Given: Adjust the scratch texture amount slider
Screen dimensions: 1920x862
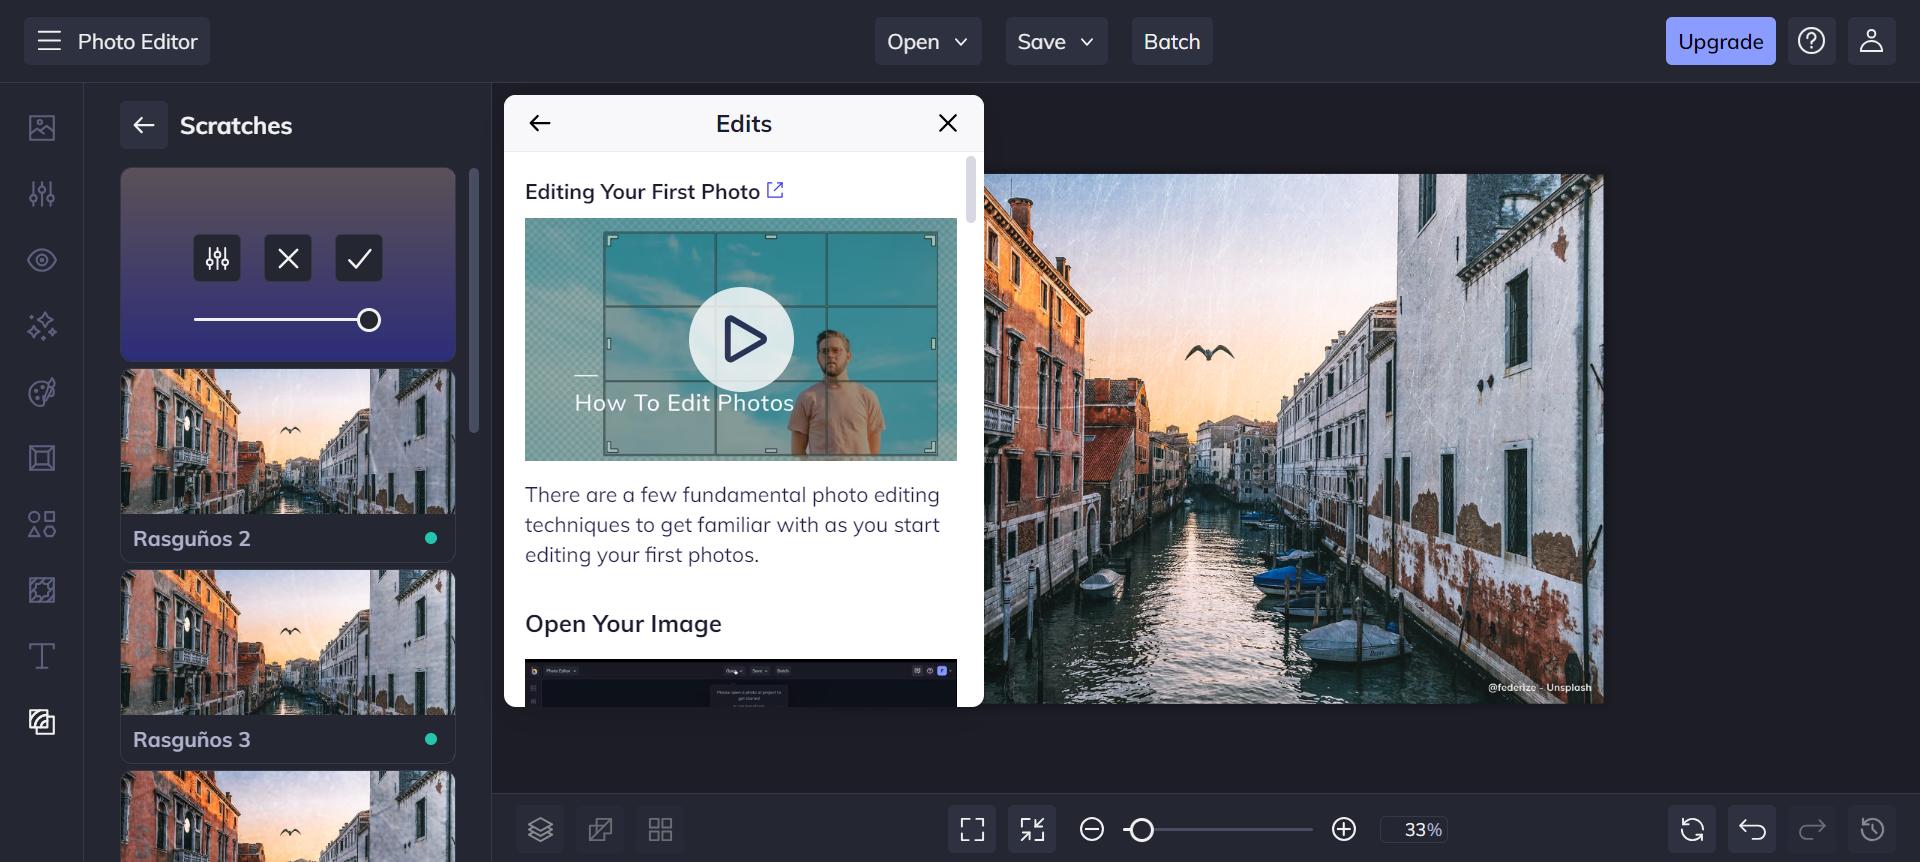Looking at the screenshot, I should 287,320.
